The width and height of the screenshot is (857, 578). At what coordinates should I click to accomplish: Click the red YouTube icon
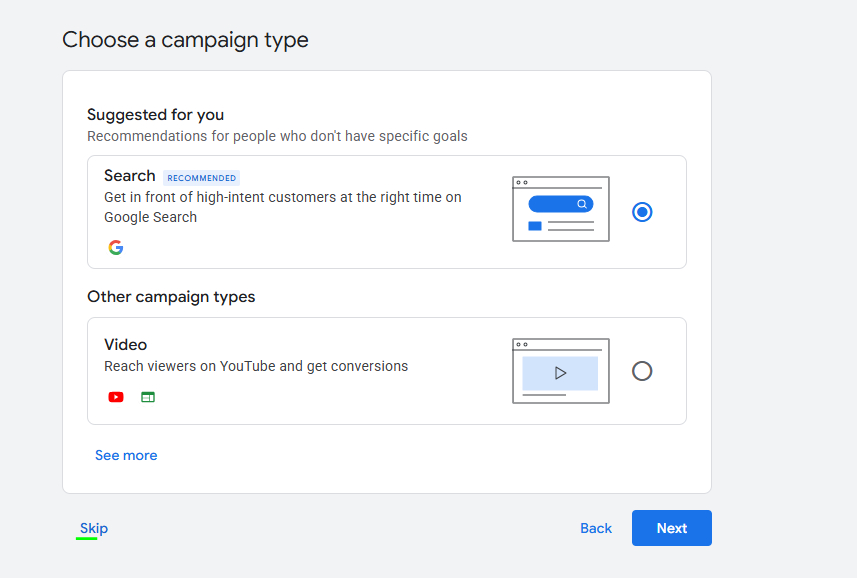click(116, 397)
